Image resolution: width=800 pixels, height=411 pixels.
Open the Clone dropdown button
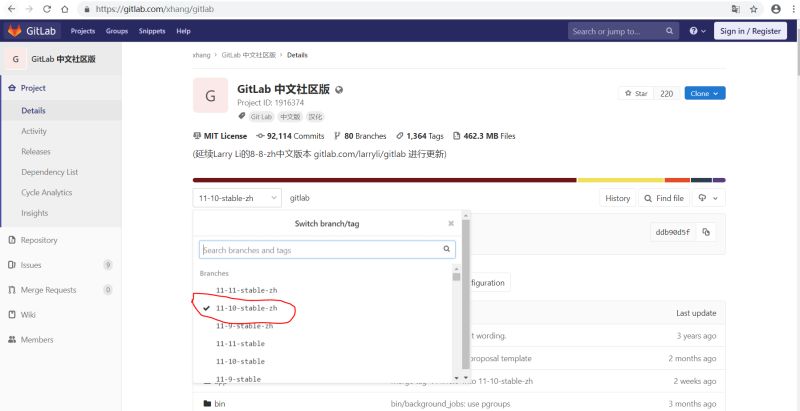[x=705, y=93]
